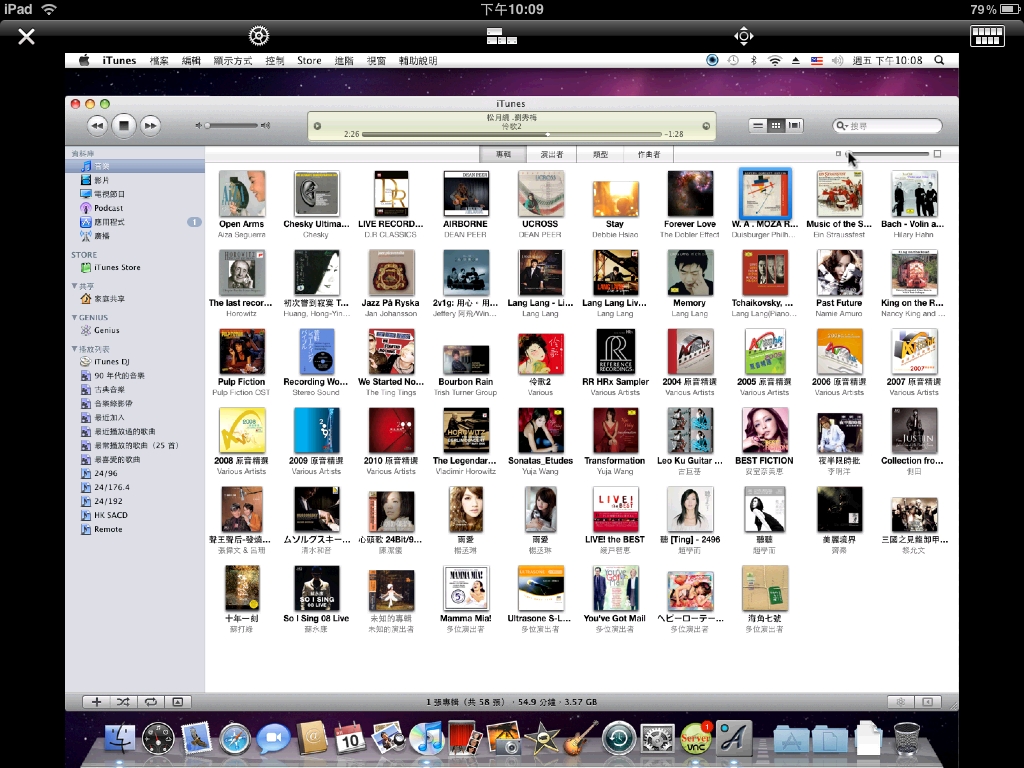This screenshot has width=1024, height=768.
Task: Toggle repeat button
Action: (x=150, y=702)
